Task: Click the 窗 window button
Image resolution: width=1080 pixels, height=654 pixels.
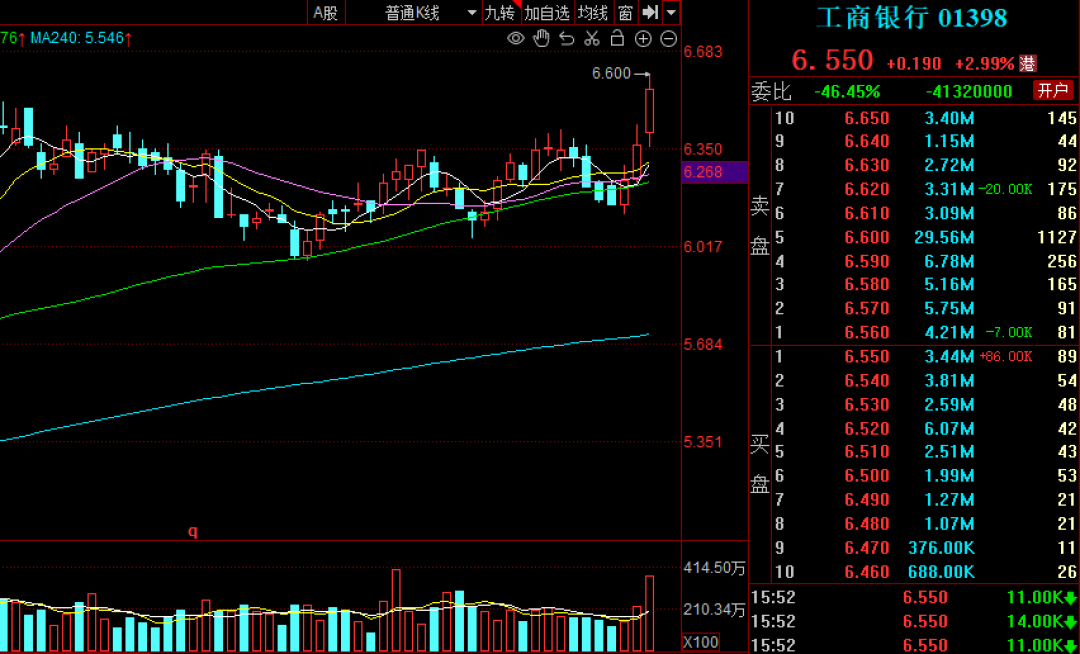Action: point(625,12)
